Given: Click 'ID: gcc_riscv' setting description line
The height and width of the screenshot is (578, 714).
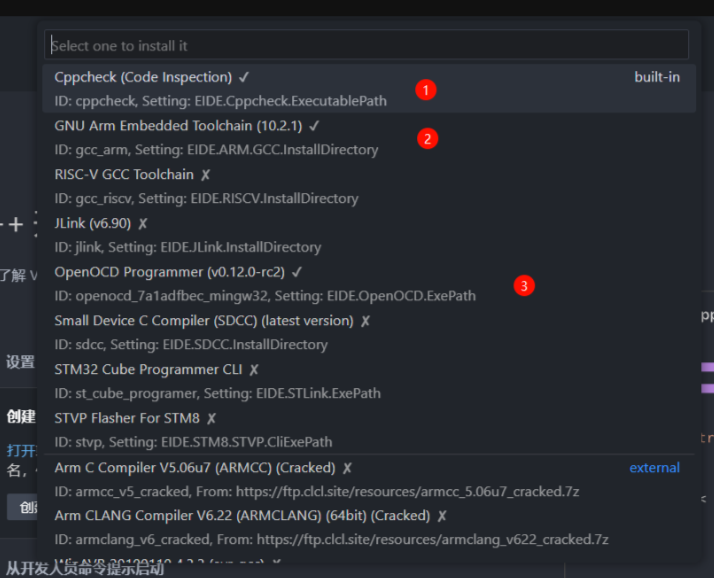Looking at the screenshot, I should [x=206, y=198].
